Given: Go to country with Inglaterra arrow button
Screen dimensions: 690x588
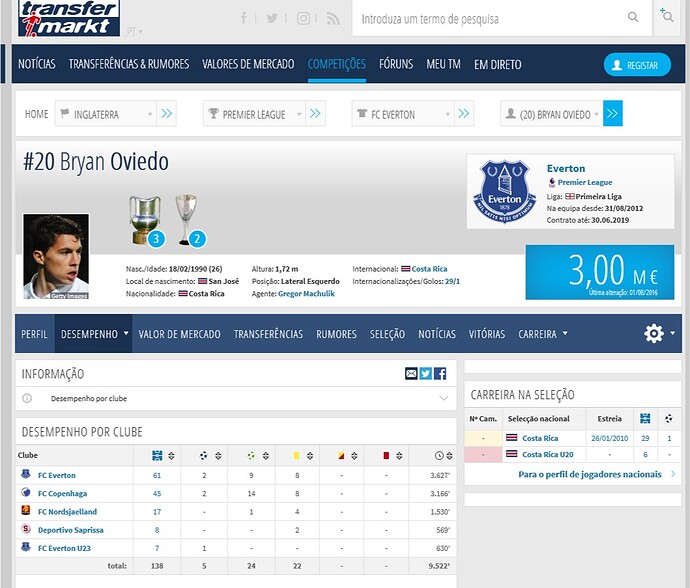Looking at the screenshot, I should 166,114.
